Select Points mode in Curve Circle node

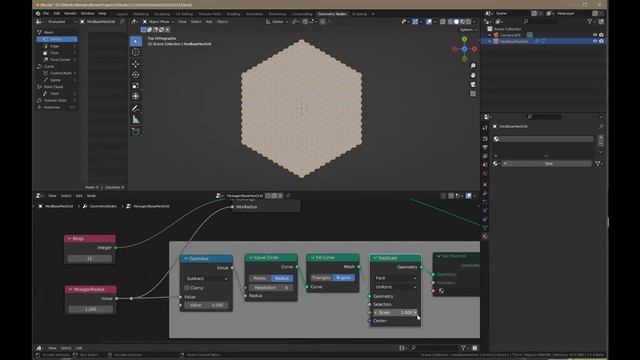click(x=260, y=278)
